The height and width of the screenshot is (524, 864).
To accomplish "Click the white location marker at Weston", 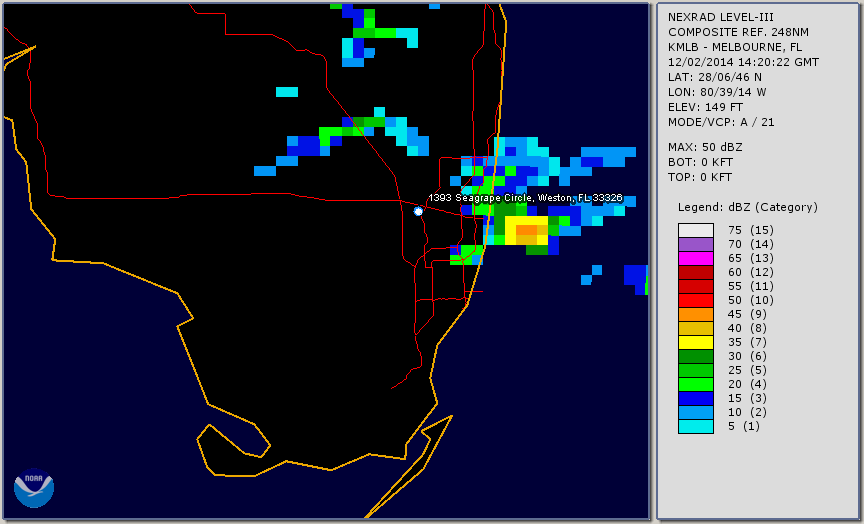I will [418, 211].
